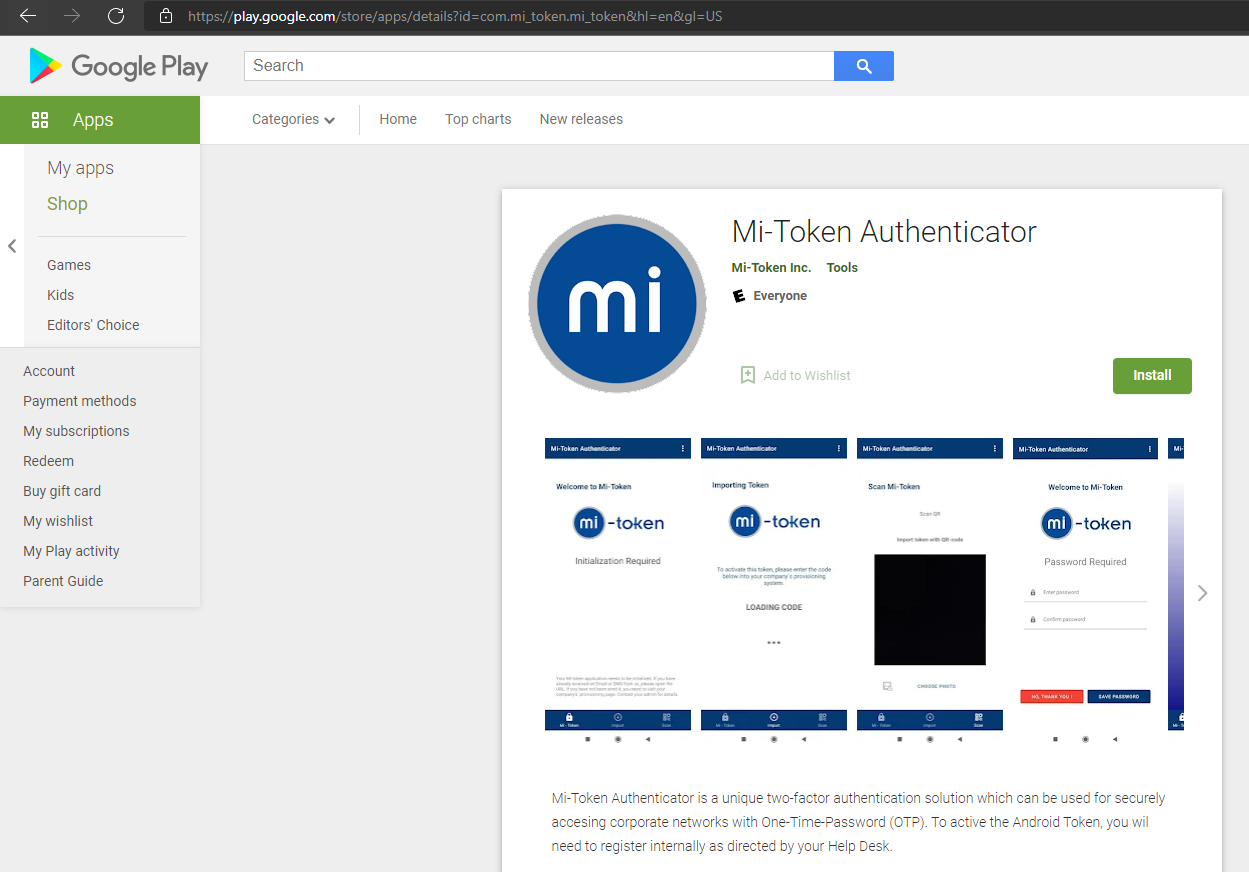Viewport: 1249px width, 872px height.
Task: Go to Account settings
Action: click(x=49, y=371)
